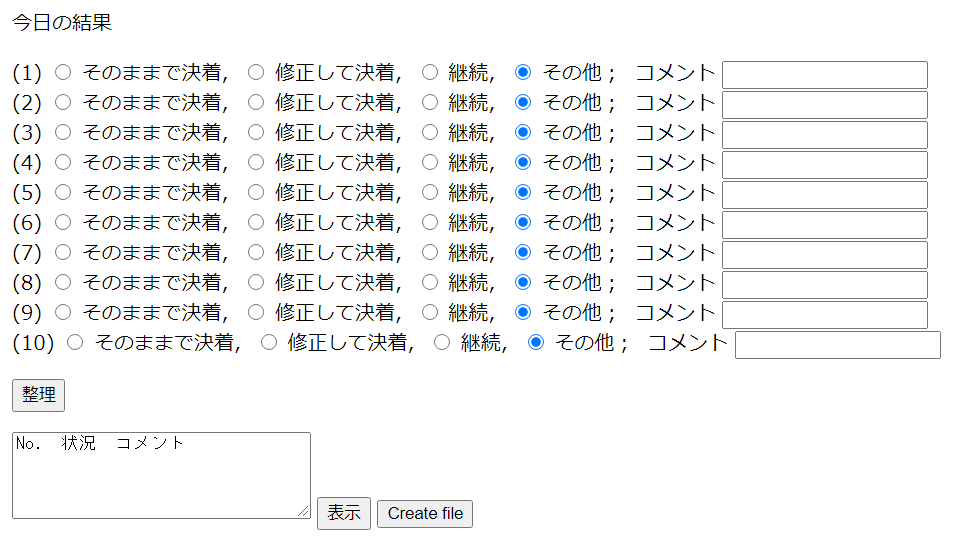Image resolution: width=959 pixels, height=543 pixels.
Task: Select その他 radio for row (4)
Action: pos(523,162)
